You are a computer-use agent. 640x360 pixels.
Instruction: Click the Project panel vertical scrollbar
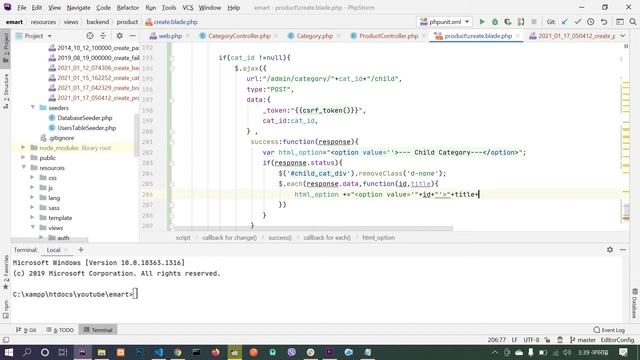click(x=136, y=135)
